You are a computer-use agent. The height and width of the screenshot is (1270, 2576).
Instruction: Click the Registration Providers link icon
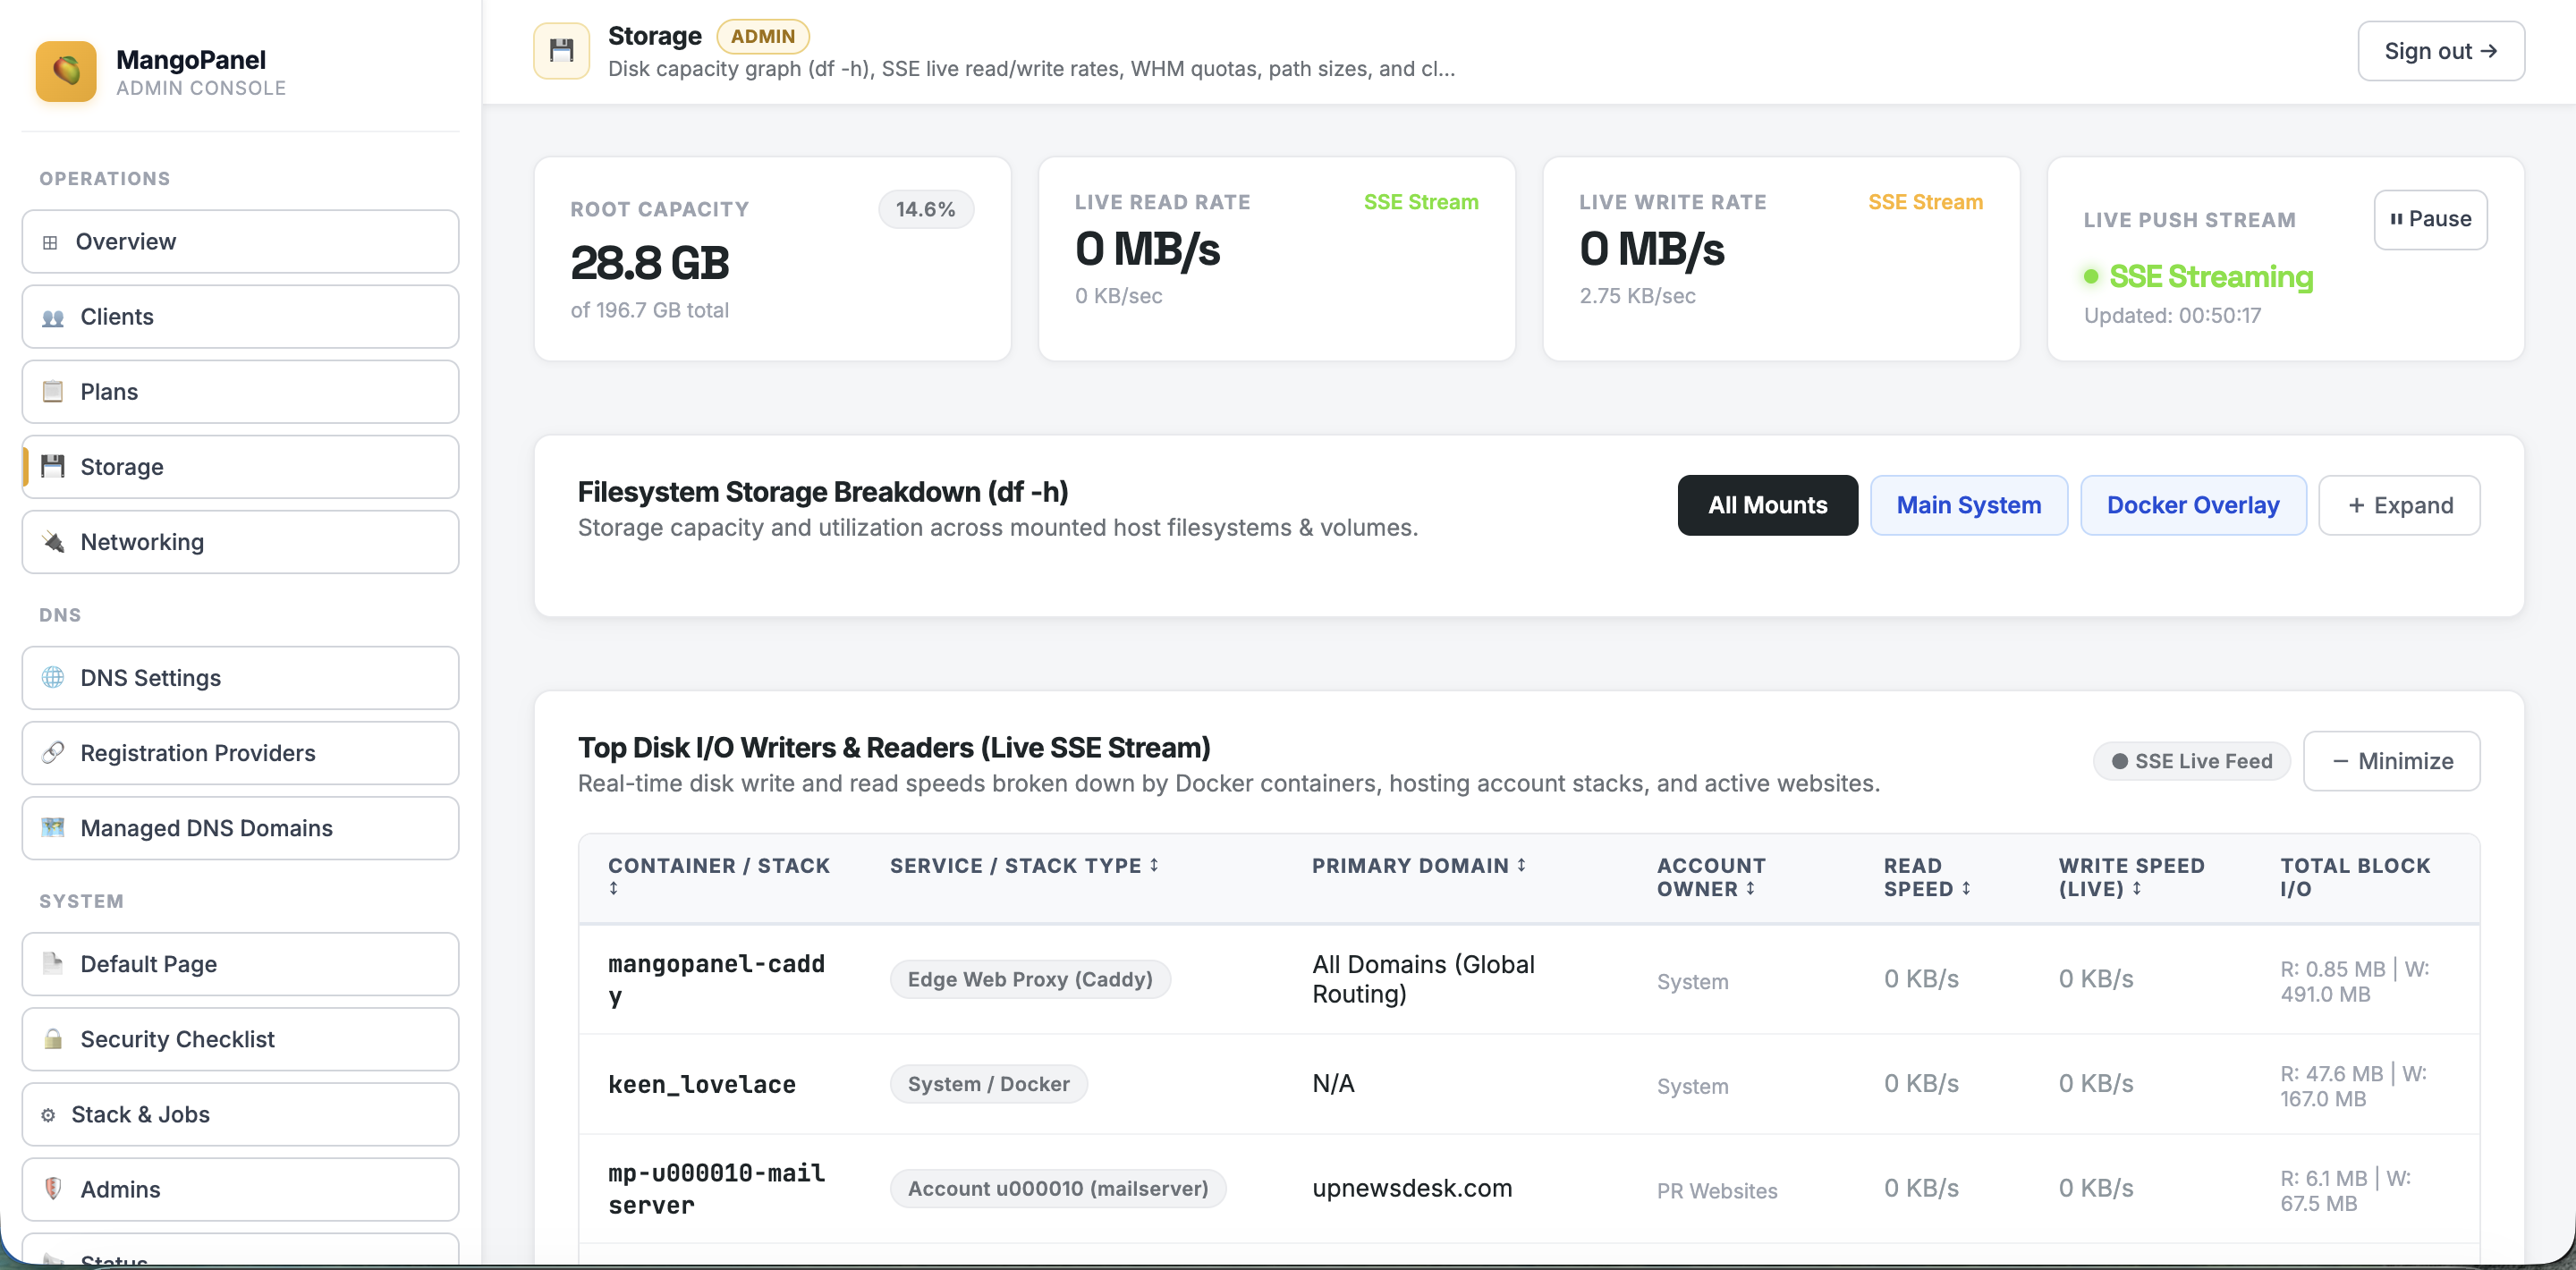click(53, 753)
